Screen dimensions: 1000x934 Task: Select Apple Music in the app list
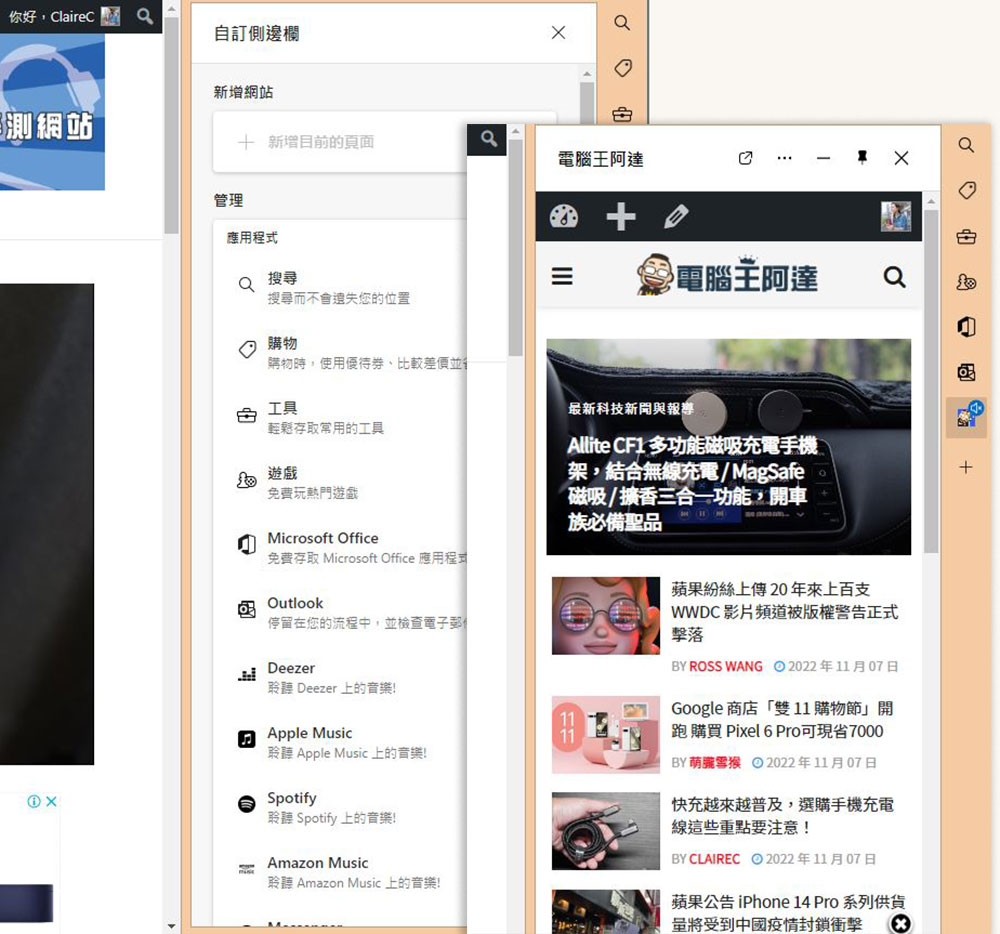tap(309, 733)
